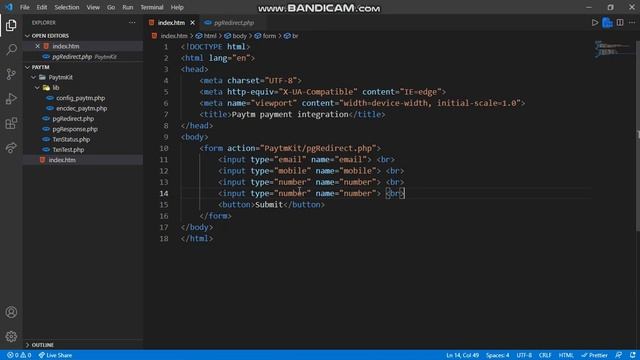Screen dimensions: 640x360
Task: Open the Extensions view
Action: click(11, 123)
